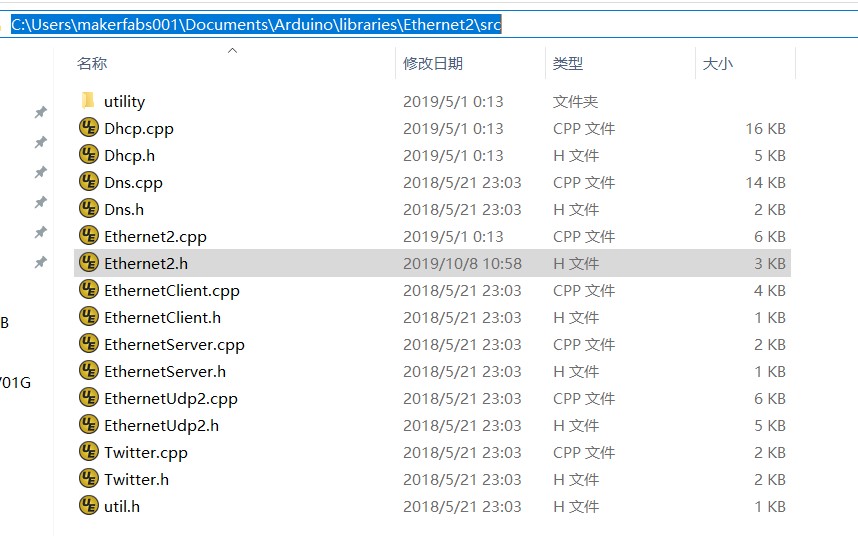The height and width of the screenshot is (536, 858).
Task: Click the EthernetClient.cpp file icon
Action: [x=89, y=290]
